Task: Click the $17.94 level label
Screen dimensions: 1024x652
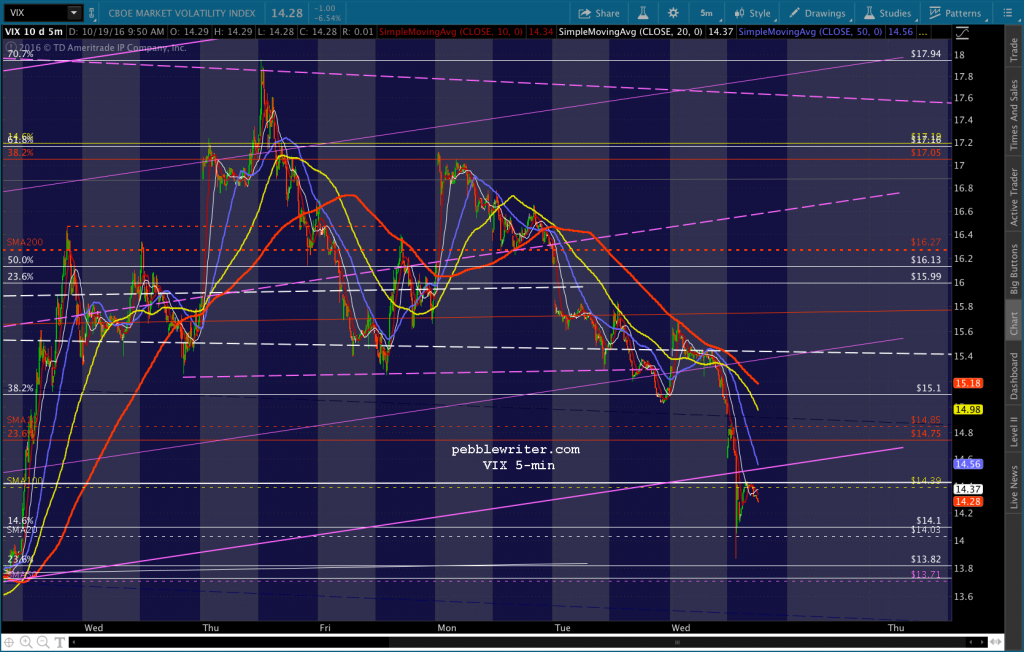Action: tap(925, 54)
